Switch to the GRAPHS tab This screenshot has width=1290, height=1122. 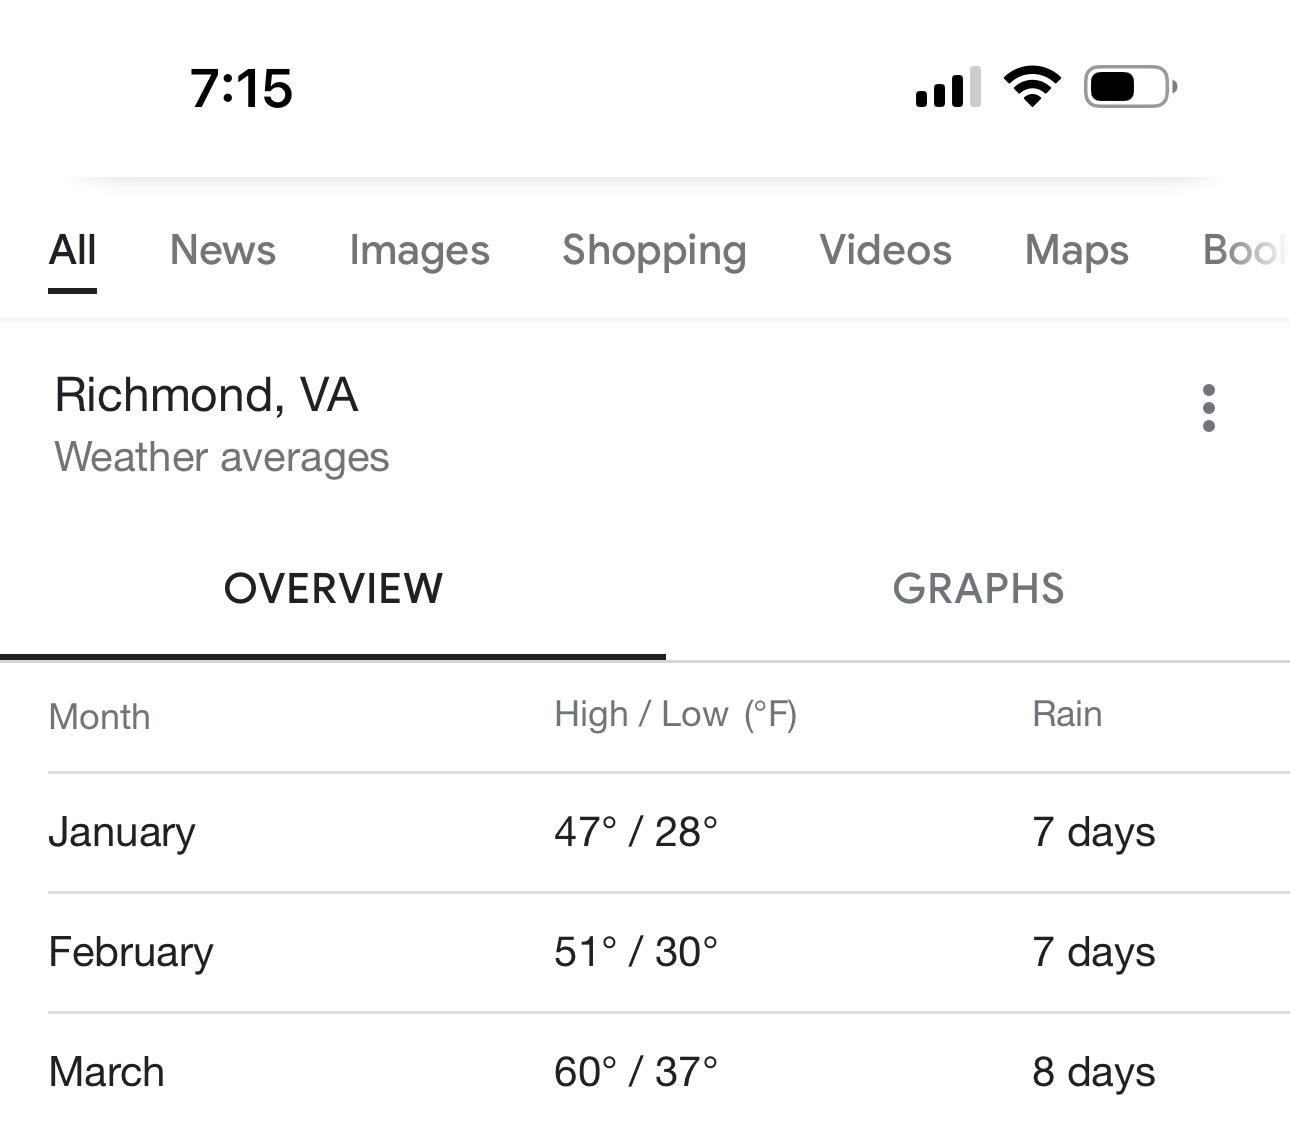click(x=978, y=589)
